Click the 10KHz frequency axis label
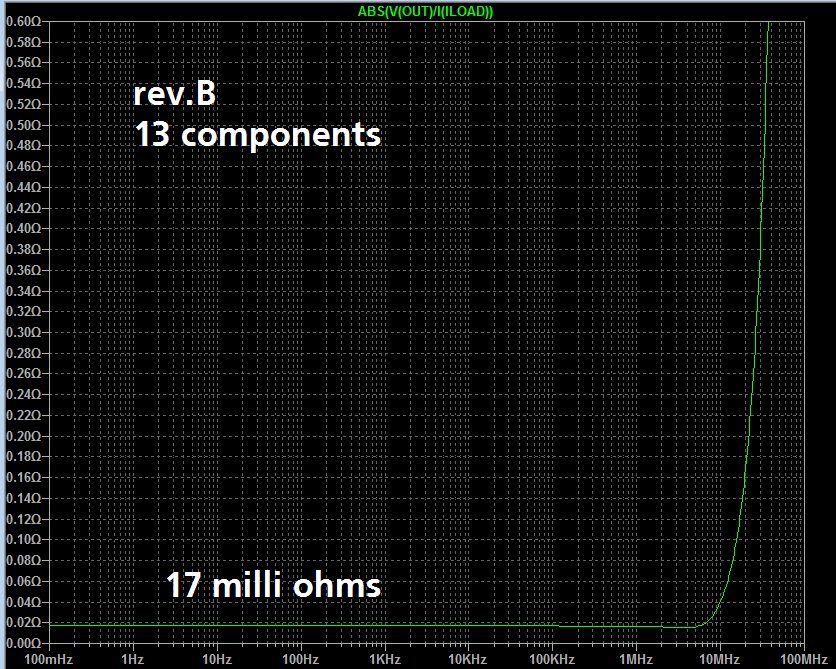Screen dimensions: 836x669 tap(468, 659)
